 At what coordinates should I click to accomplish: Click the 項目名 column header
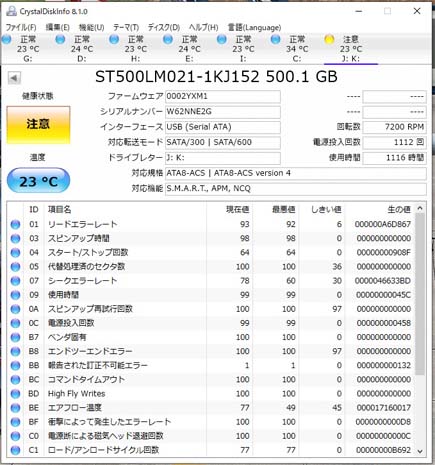[x=125, y=209]
